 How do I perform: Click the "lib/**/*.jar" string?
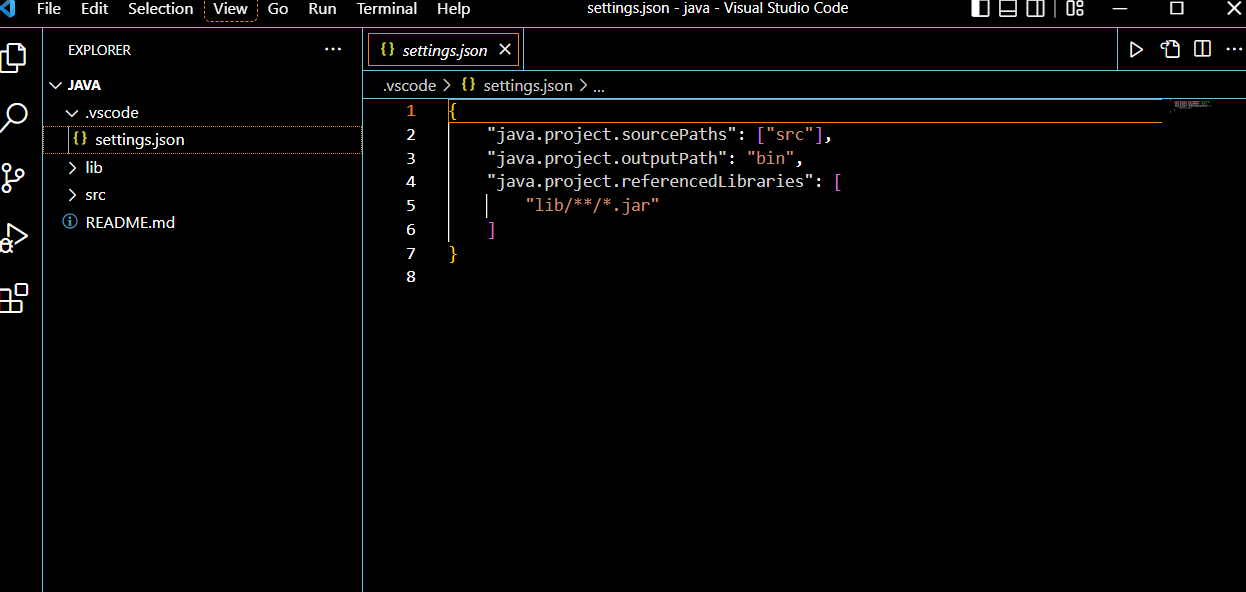click(592, 205)
